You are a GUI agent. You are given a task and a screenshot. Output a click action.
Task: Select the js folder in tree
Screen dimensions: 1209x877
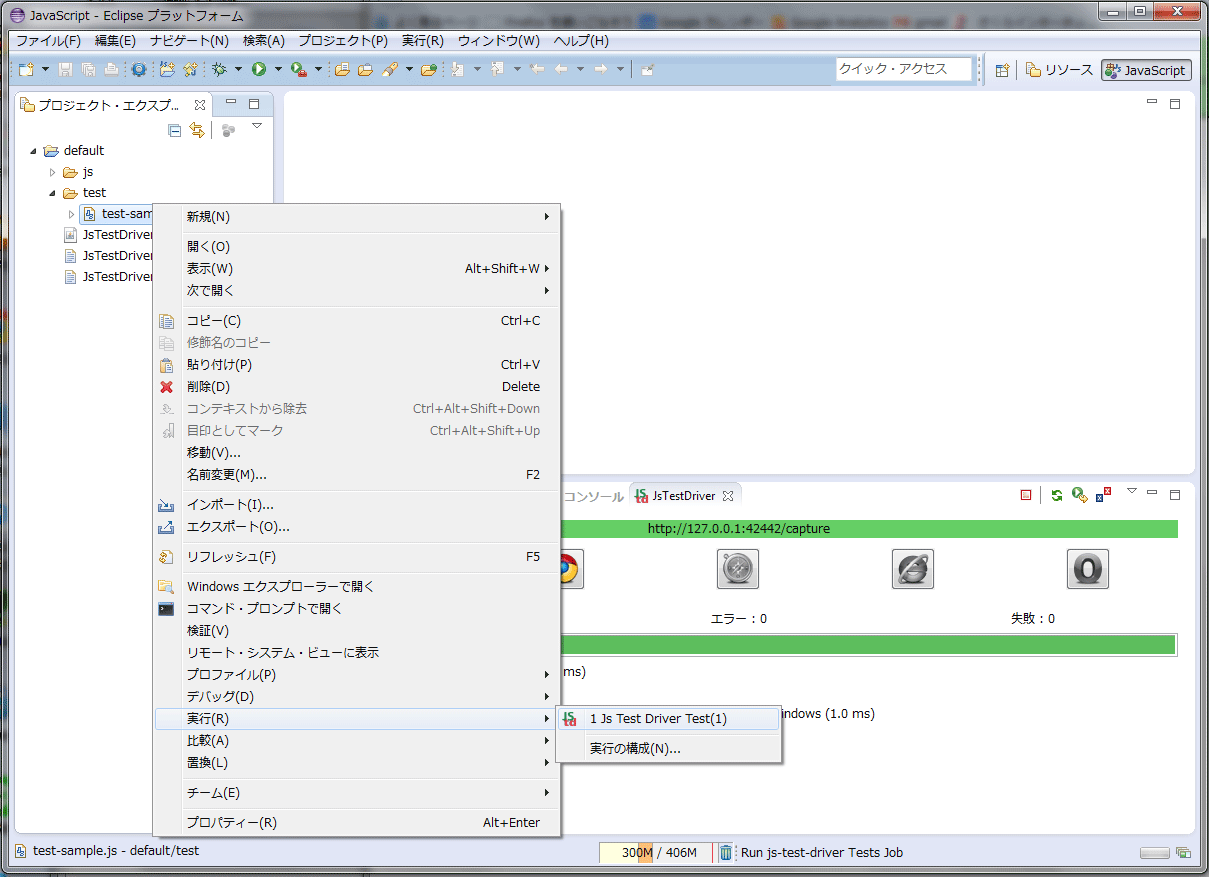(x=78, y=172)
